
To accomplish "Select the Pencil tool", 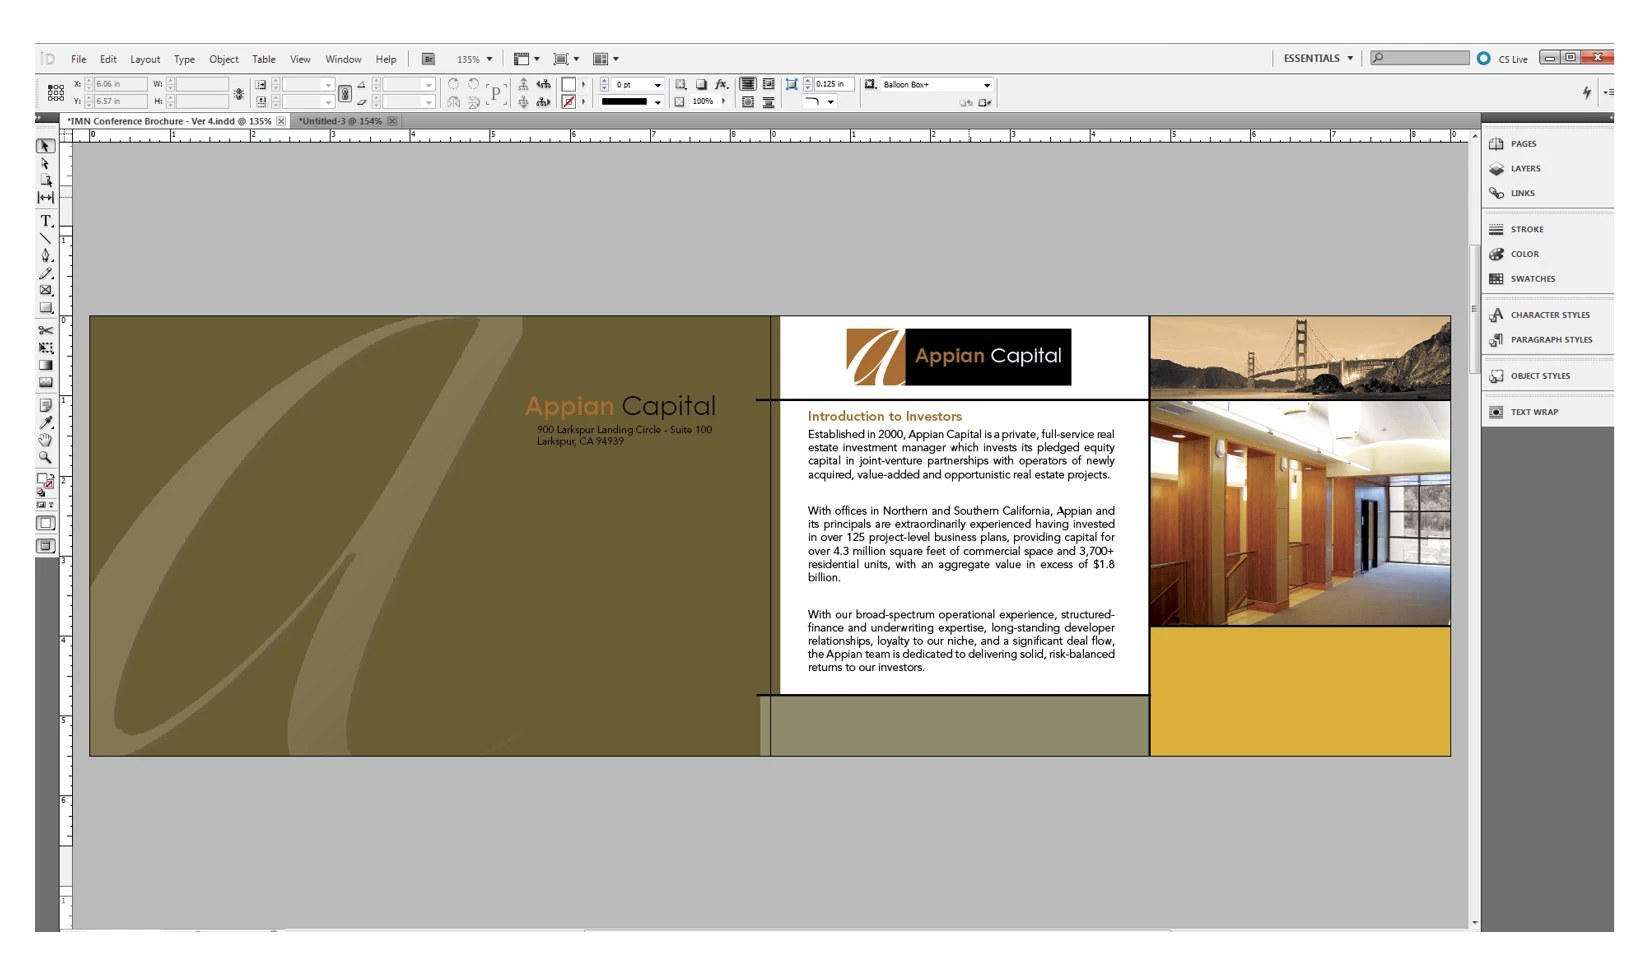I will (x=45, y=273).
